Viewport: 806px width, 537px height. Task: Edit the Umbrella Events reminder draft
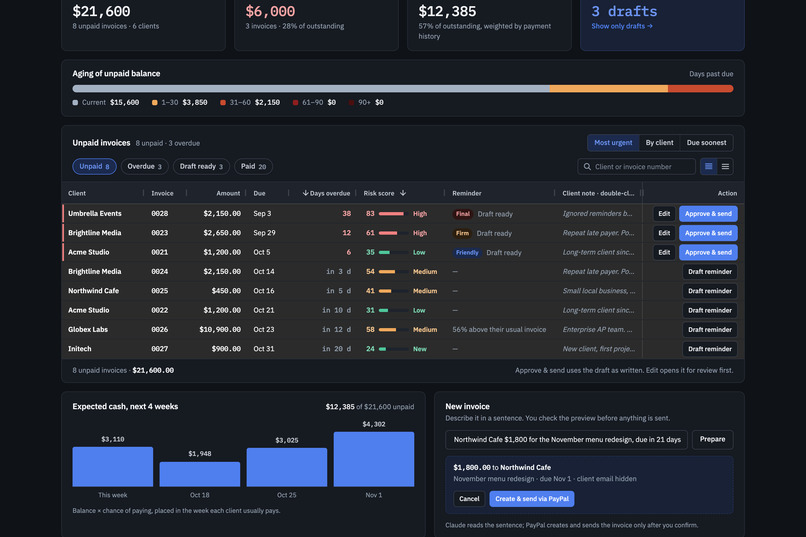point(664,214)
